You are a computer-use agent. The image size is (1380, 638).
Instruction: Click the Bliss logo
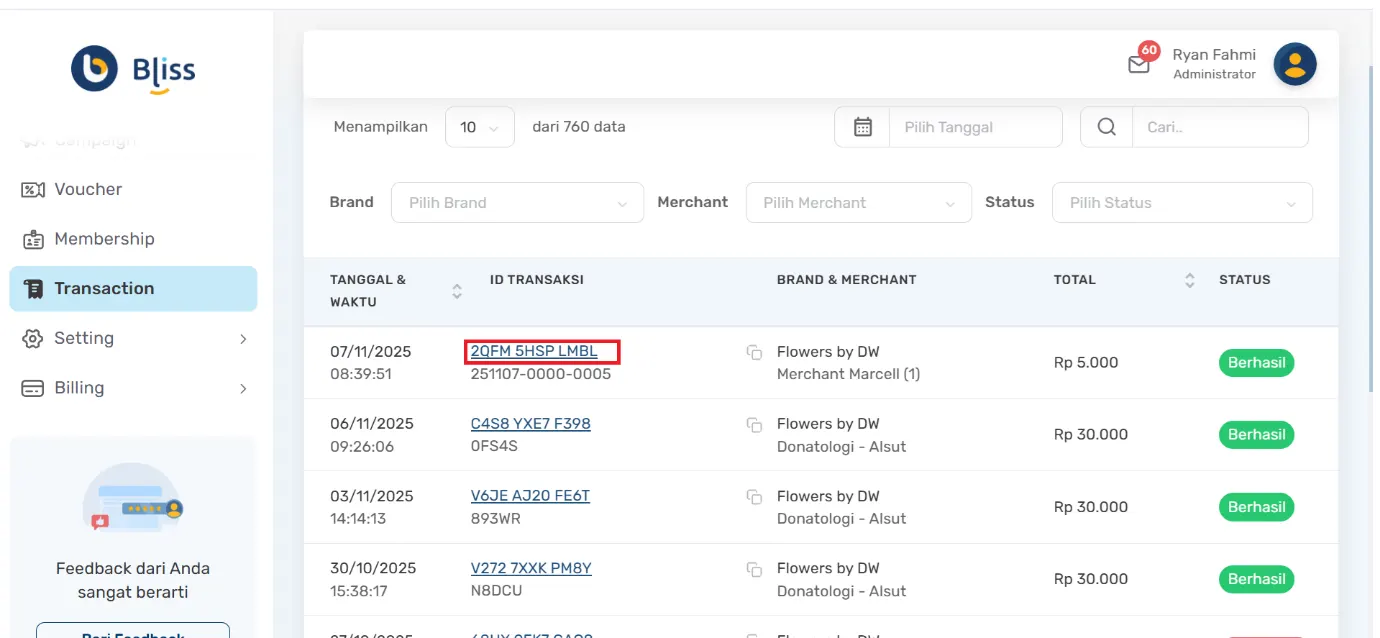(x=134, y=69)
